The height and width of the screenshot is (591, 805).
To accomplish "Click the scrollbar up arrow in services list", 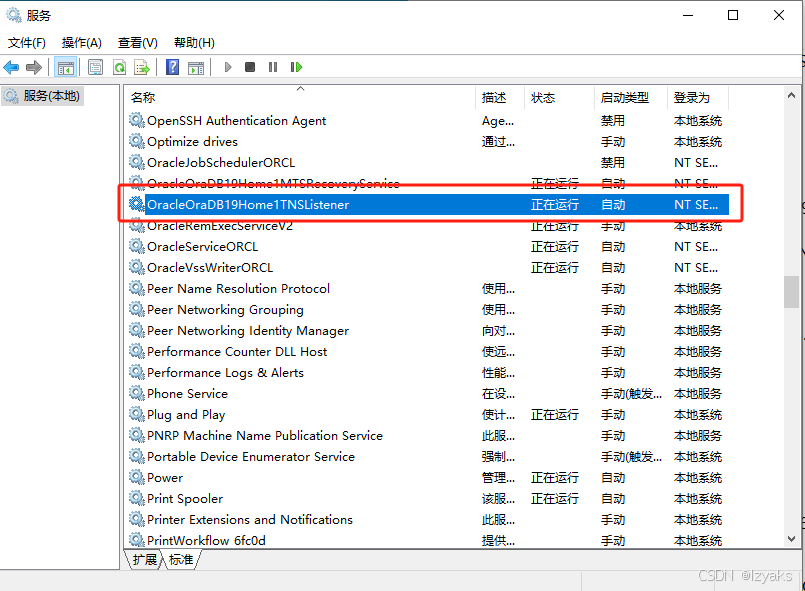I will click(x=791, y=96).
